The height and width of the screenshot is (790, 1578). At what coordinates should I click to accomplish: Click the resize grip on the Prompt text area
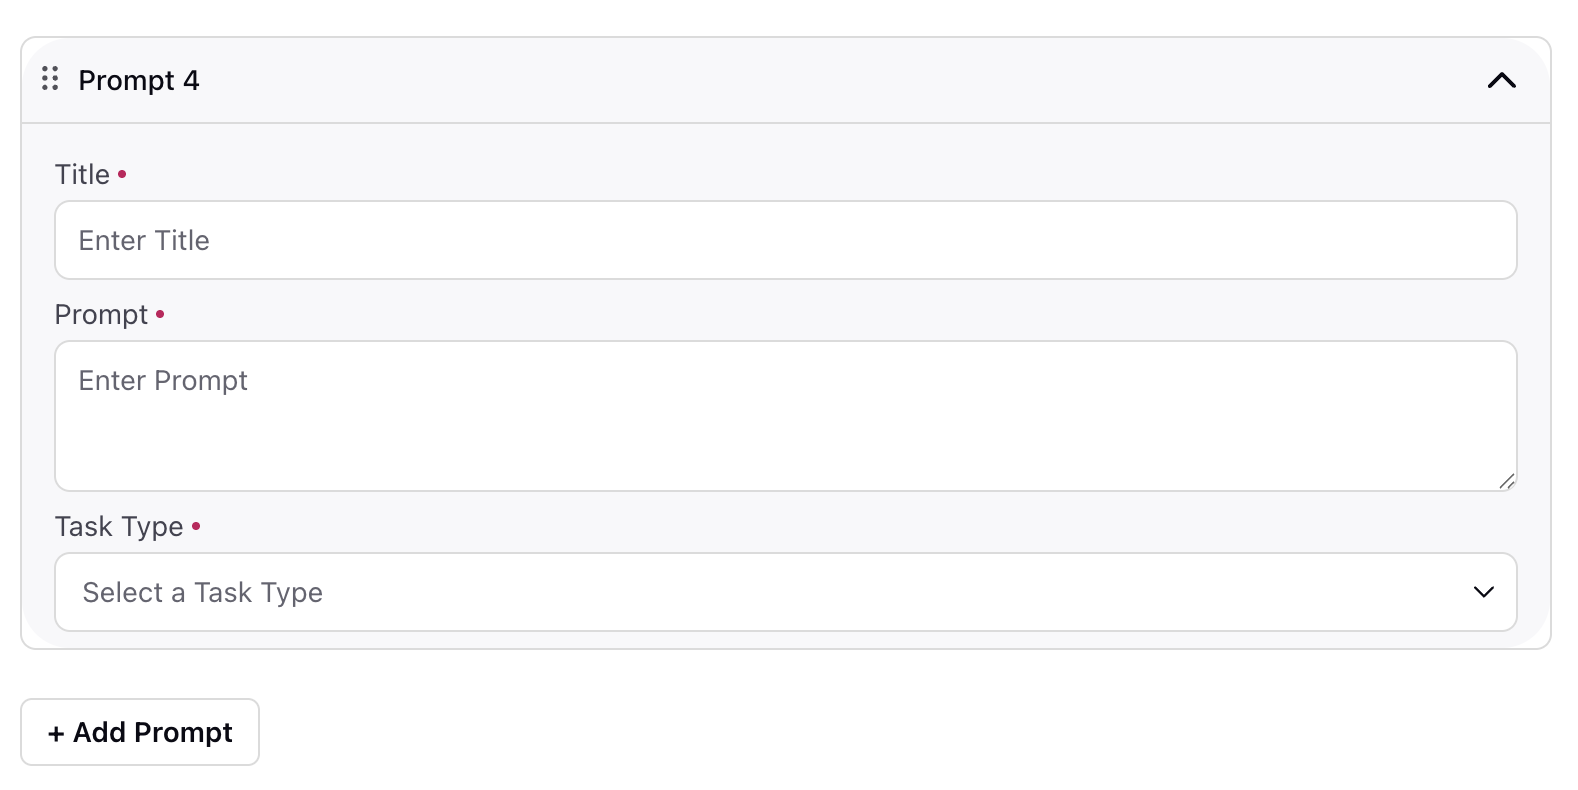click(1507, 481)
